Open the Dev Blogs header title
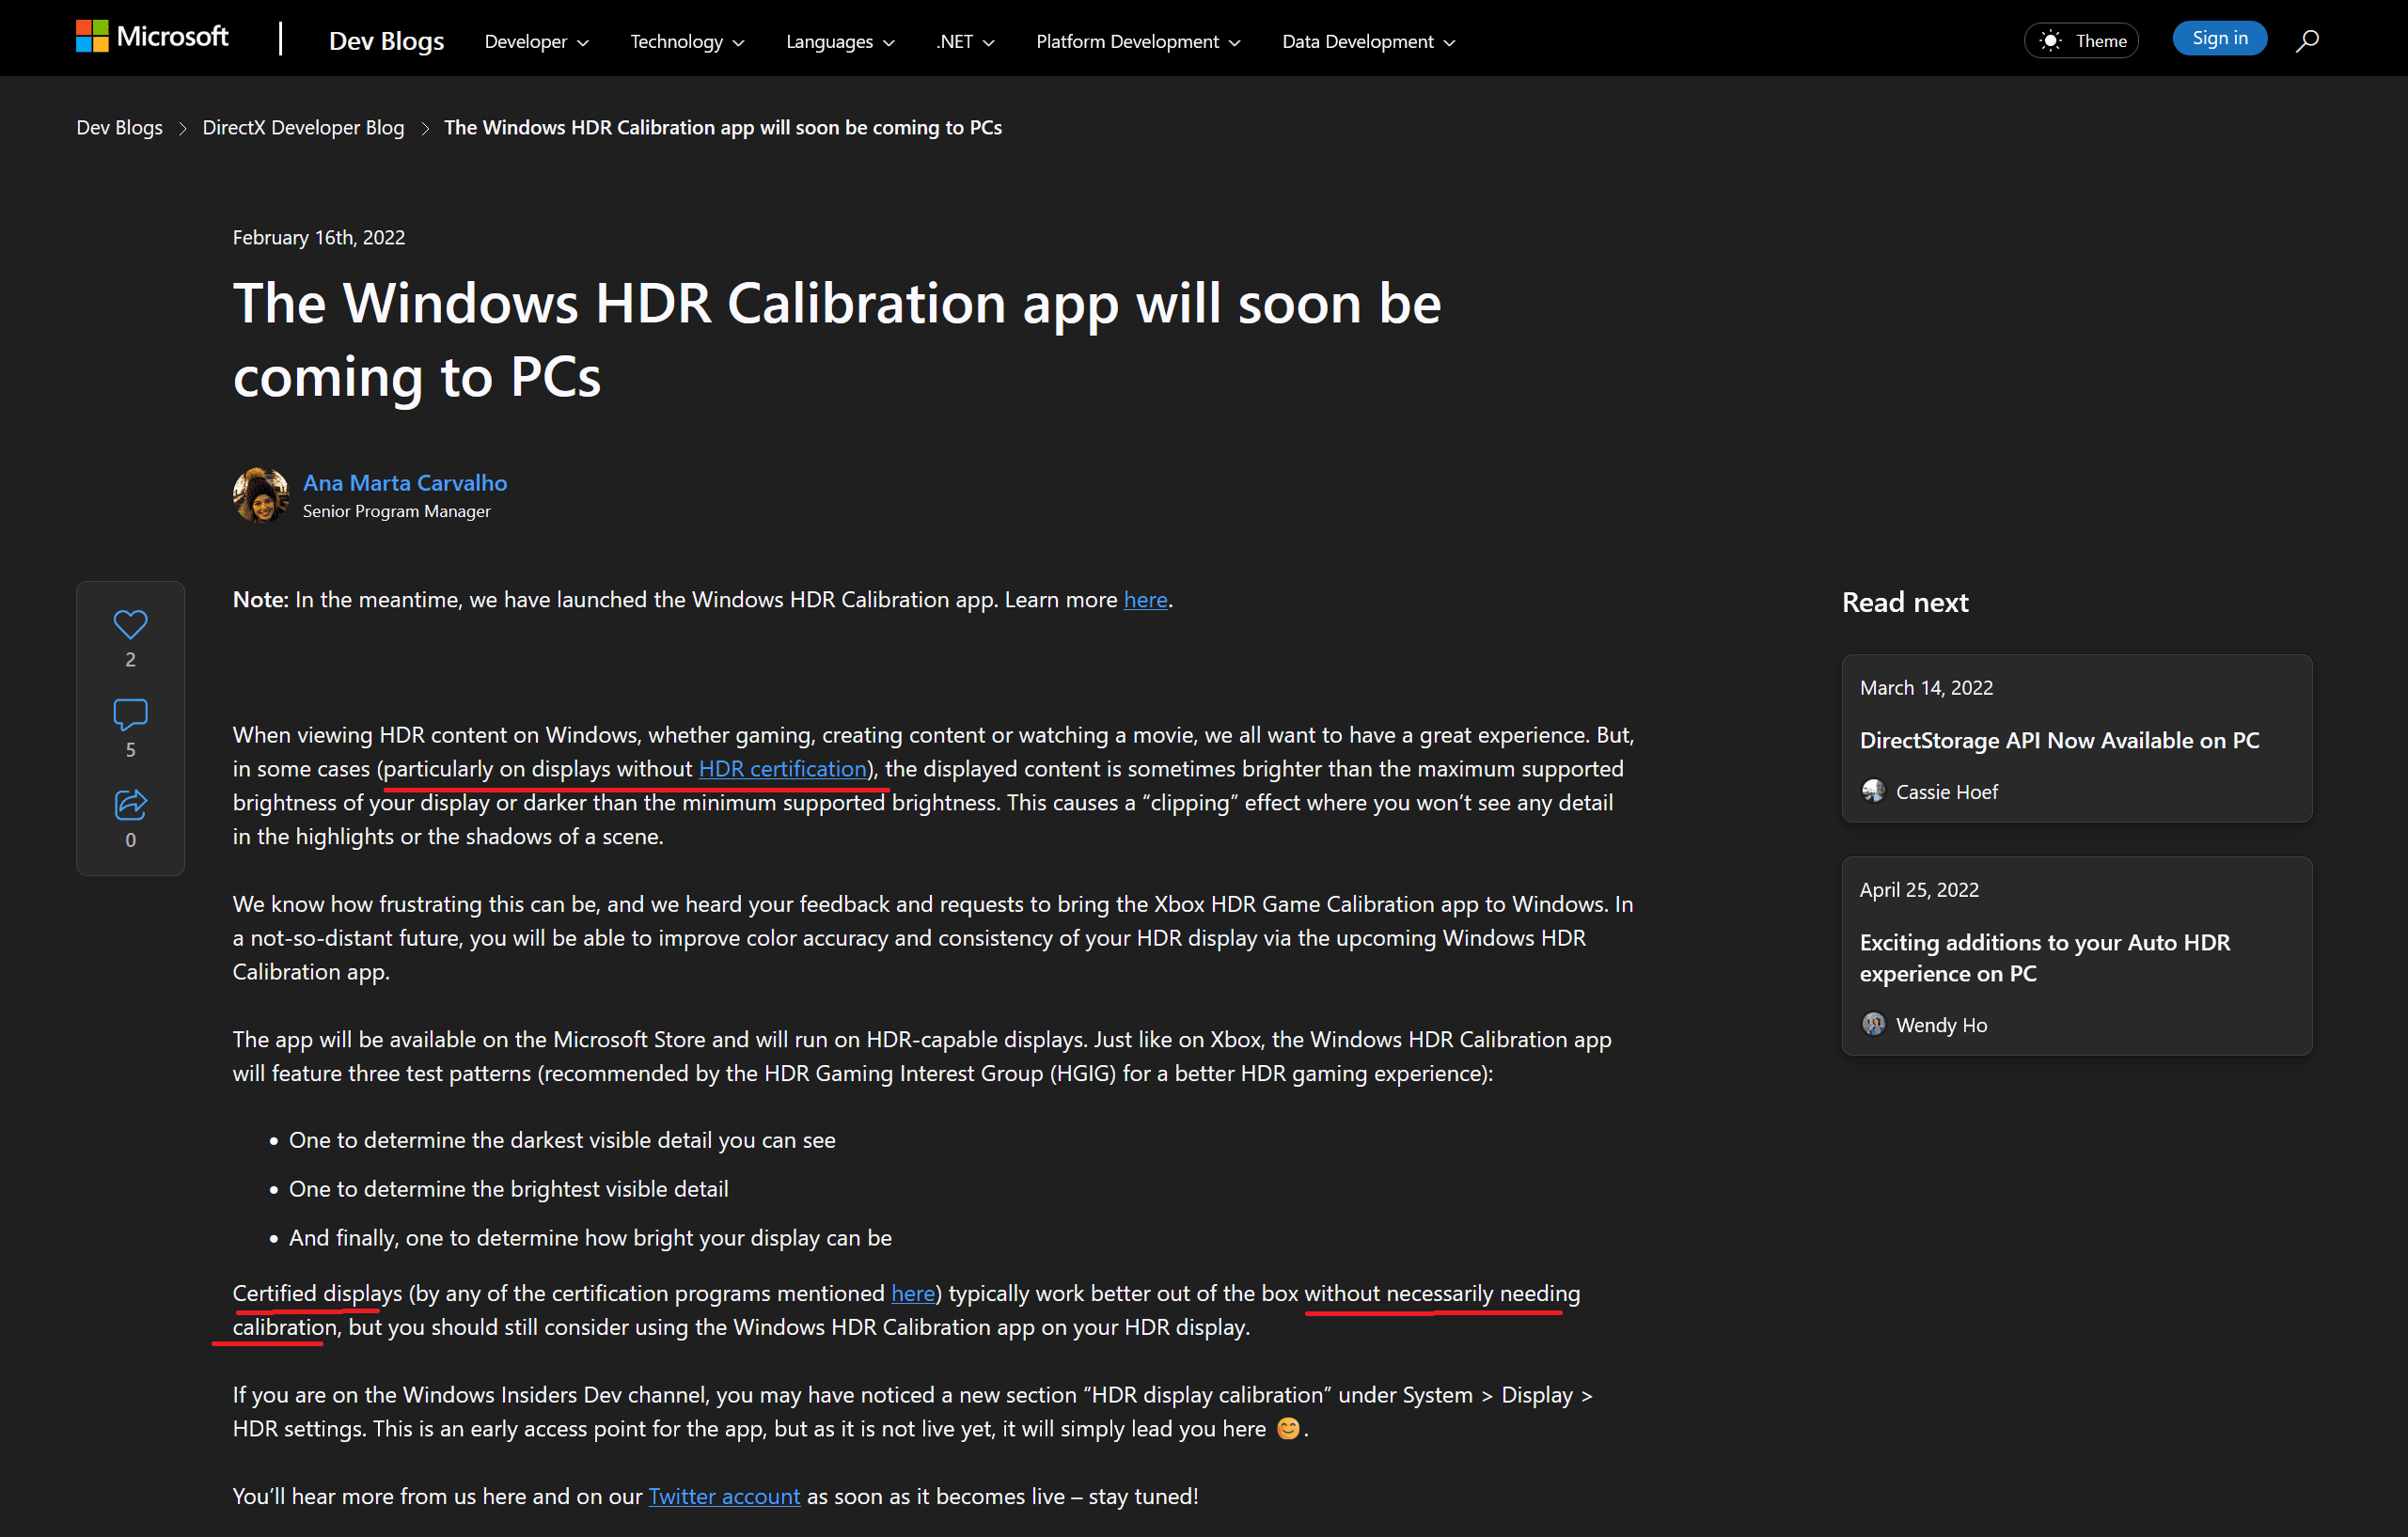 tap(386, 41)
